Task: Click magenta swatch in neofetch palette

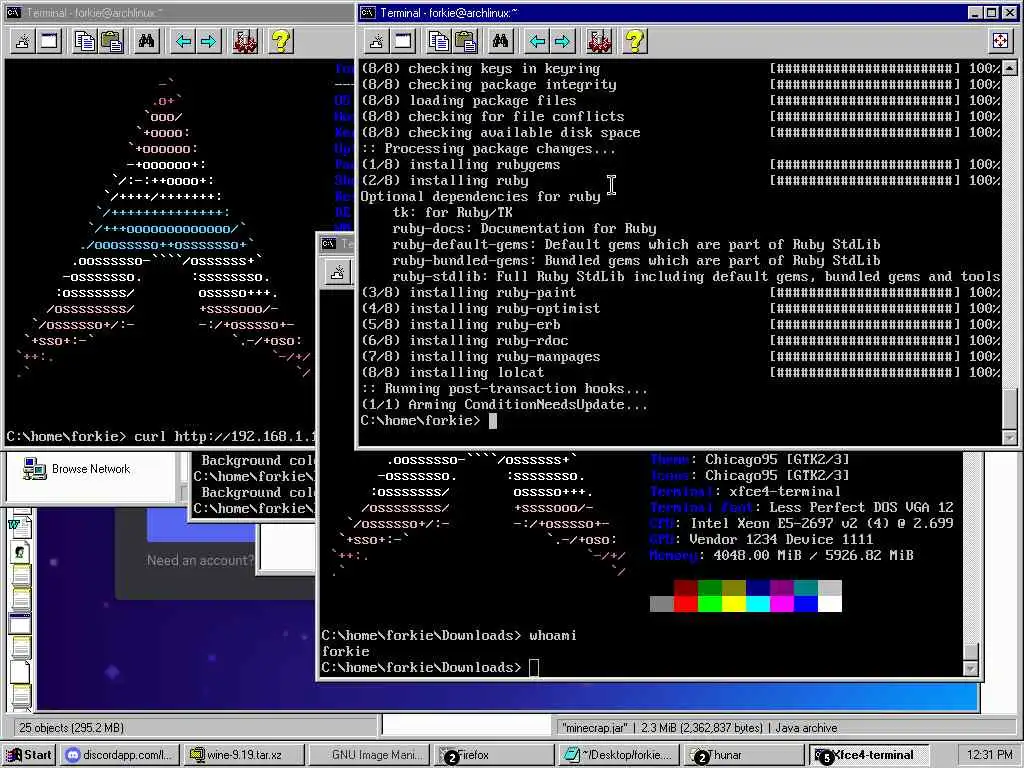Action: click(x=782, y=604)
